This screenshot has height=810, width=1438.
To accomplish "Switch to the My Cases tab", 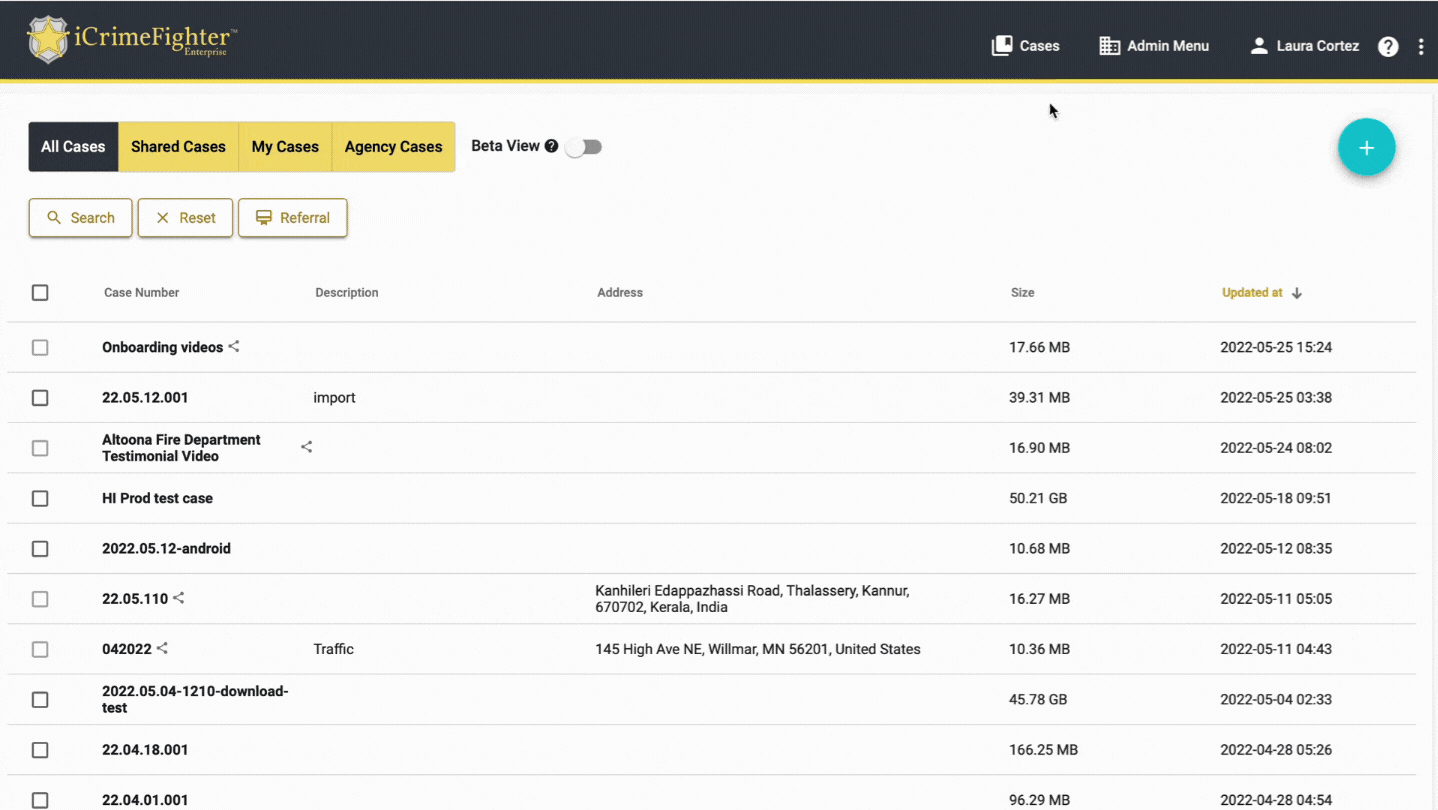I will click(285, 147).
